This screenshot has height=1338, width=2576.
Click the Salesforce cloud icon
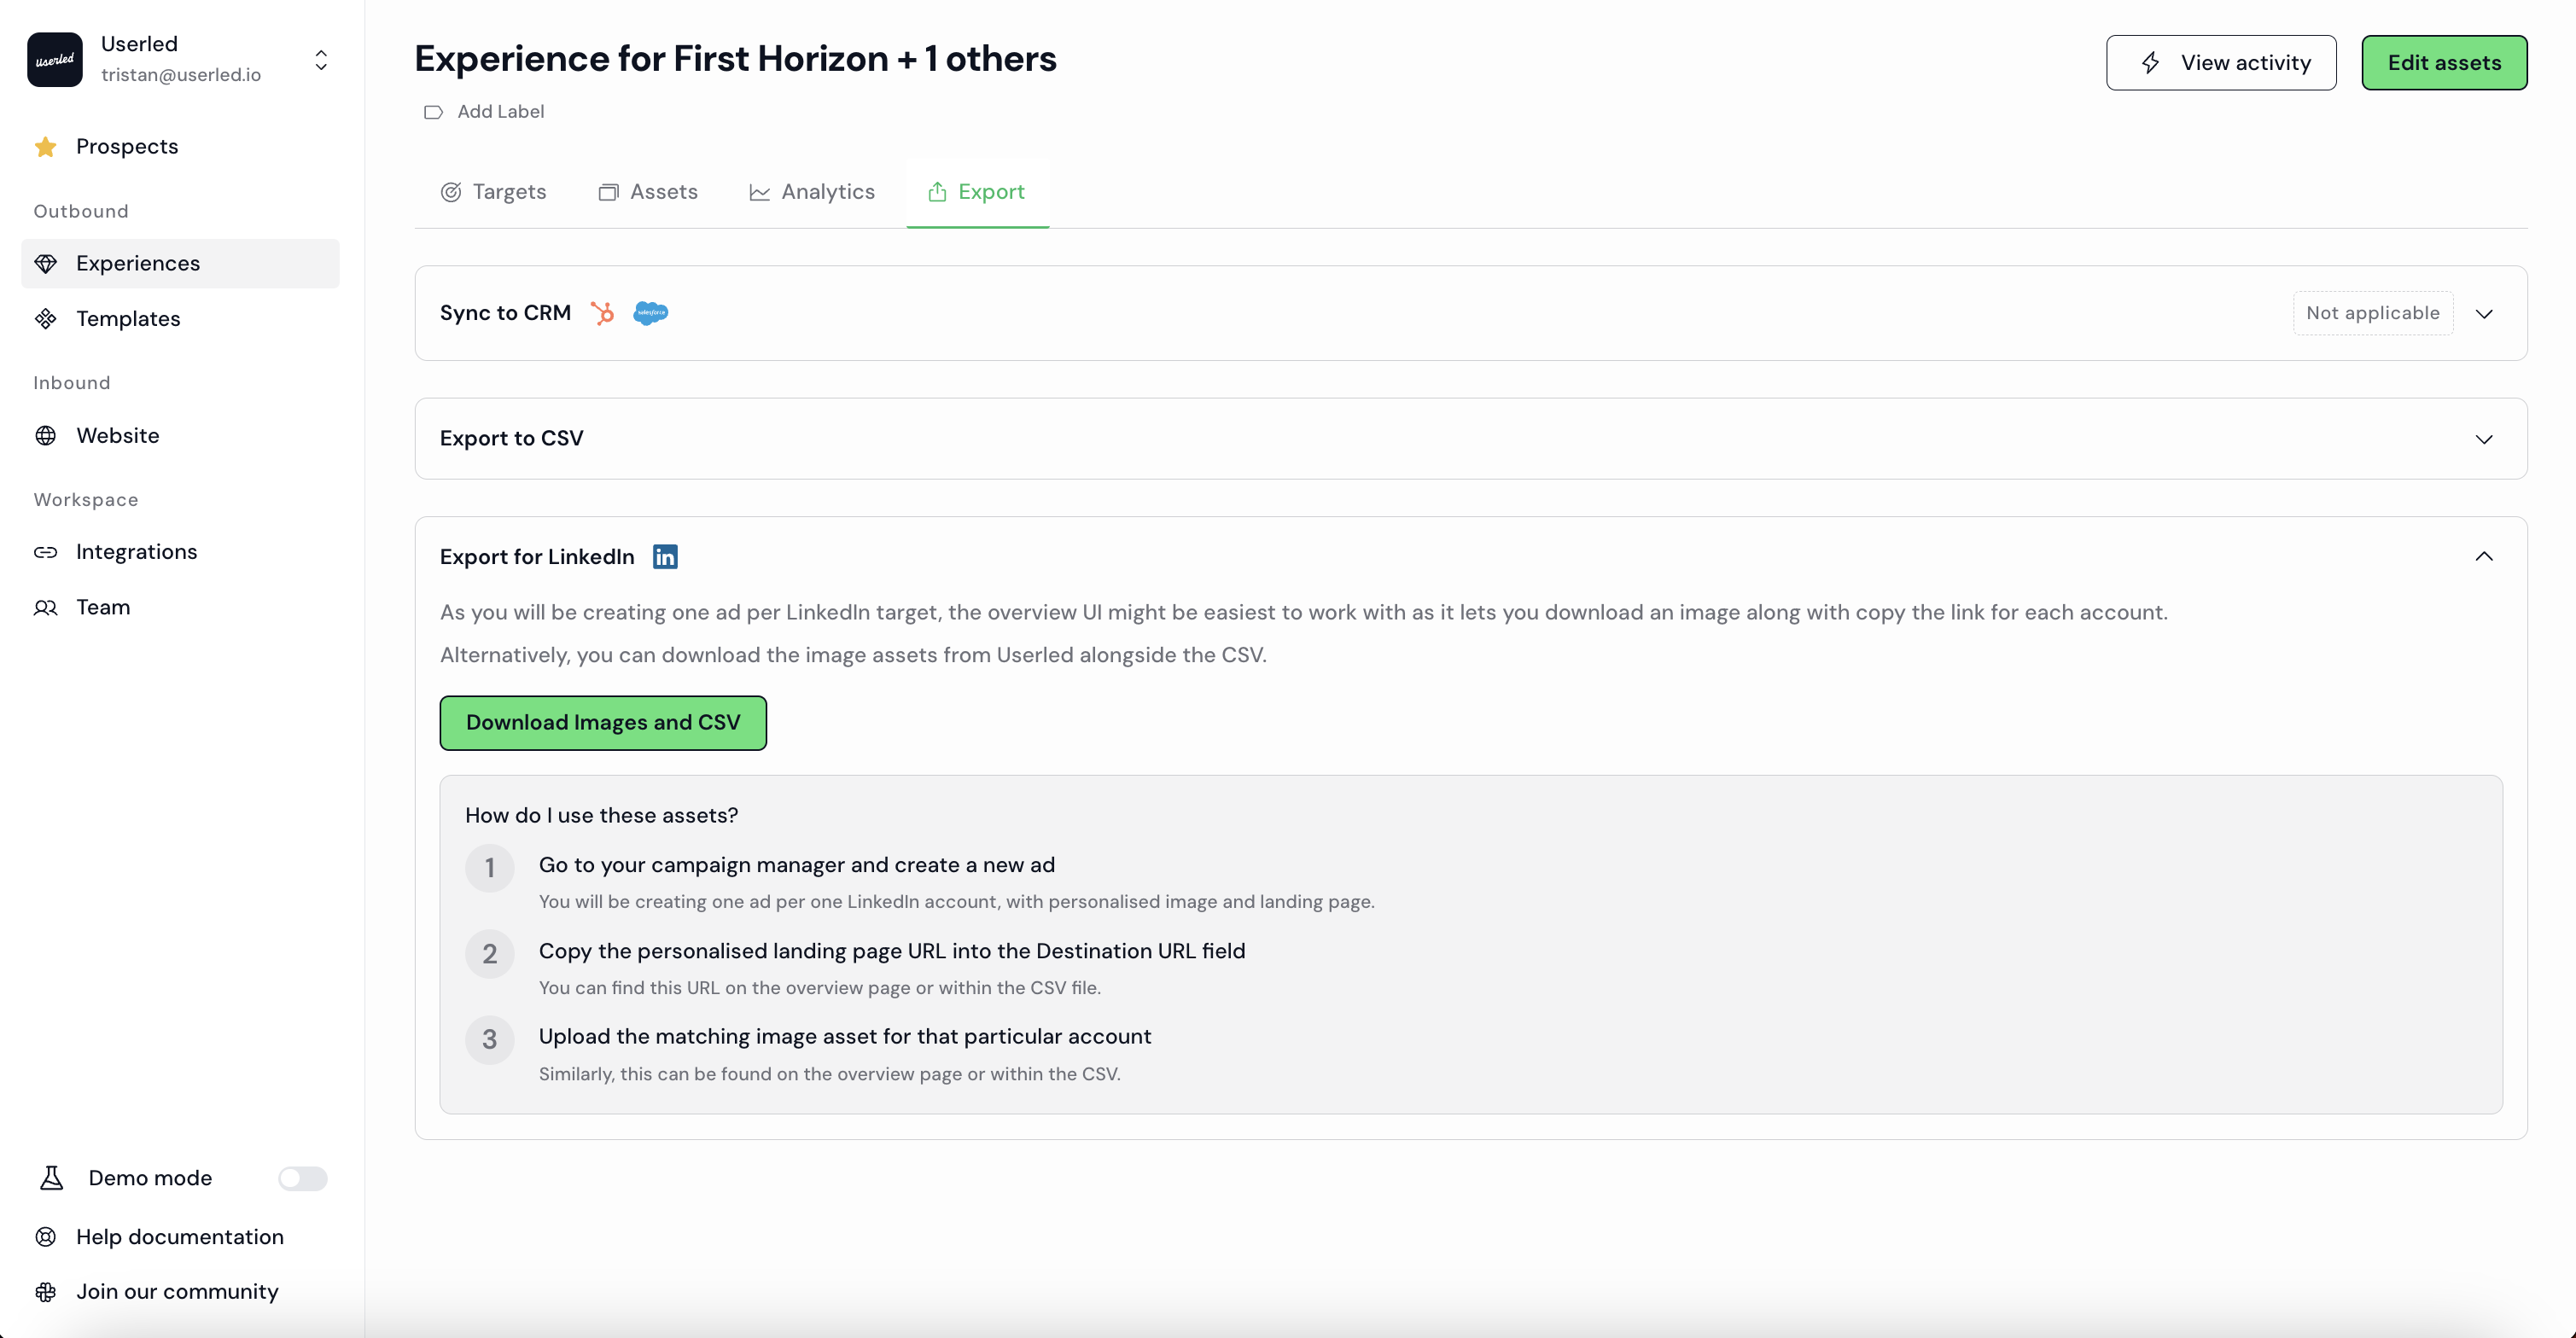(x=650, y=313)
